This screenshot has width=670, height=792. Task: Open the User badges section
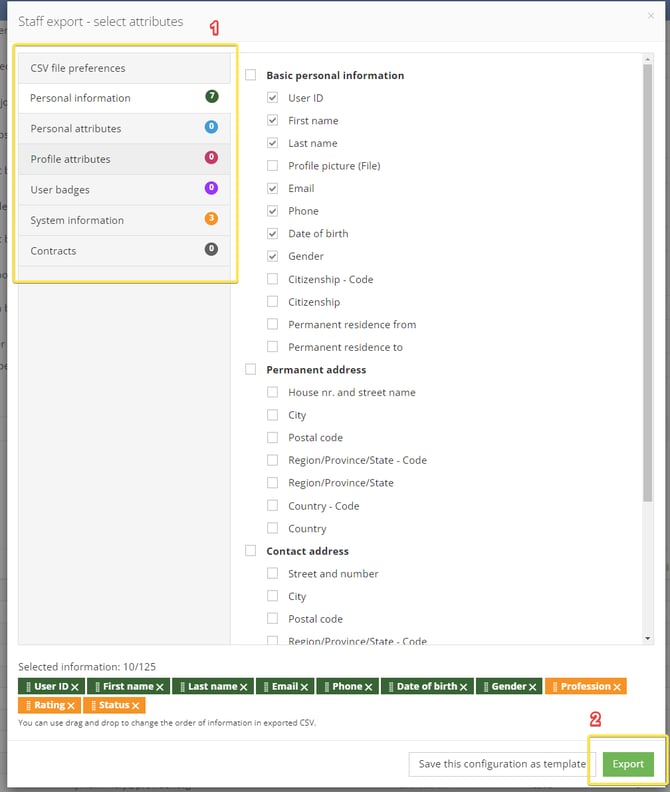(x=124, y=190)
